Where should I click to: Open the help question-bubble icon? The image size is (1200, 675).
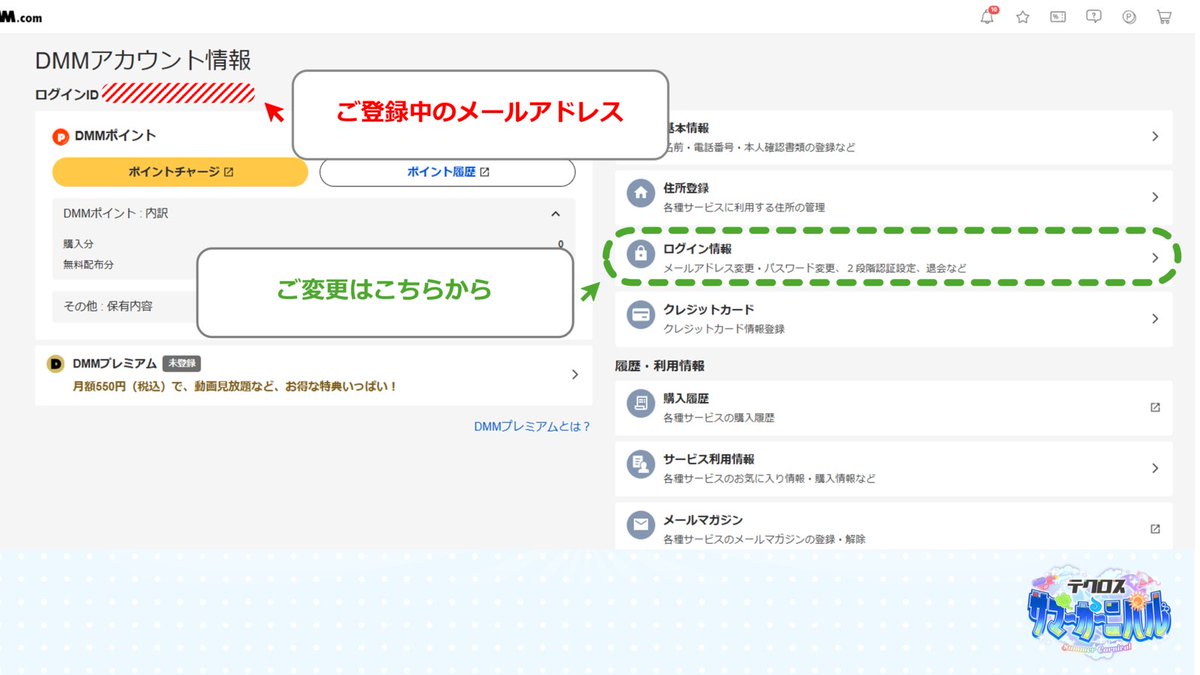point(1094,17)
